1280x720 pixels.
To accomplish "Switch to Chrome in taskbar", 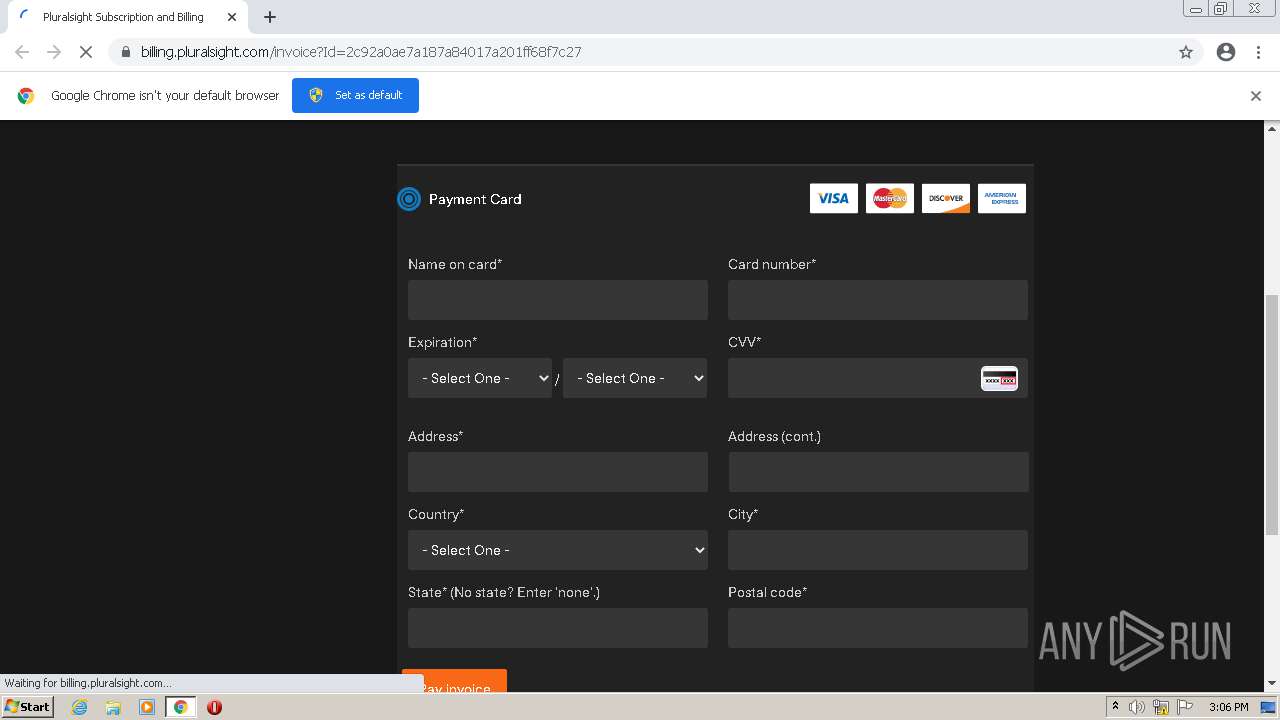I will [x=181, y=707].
